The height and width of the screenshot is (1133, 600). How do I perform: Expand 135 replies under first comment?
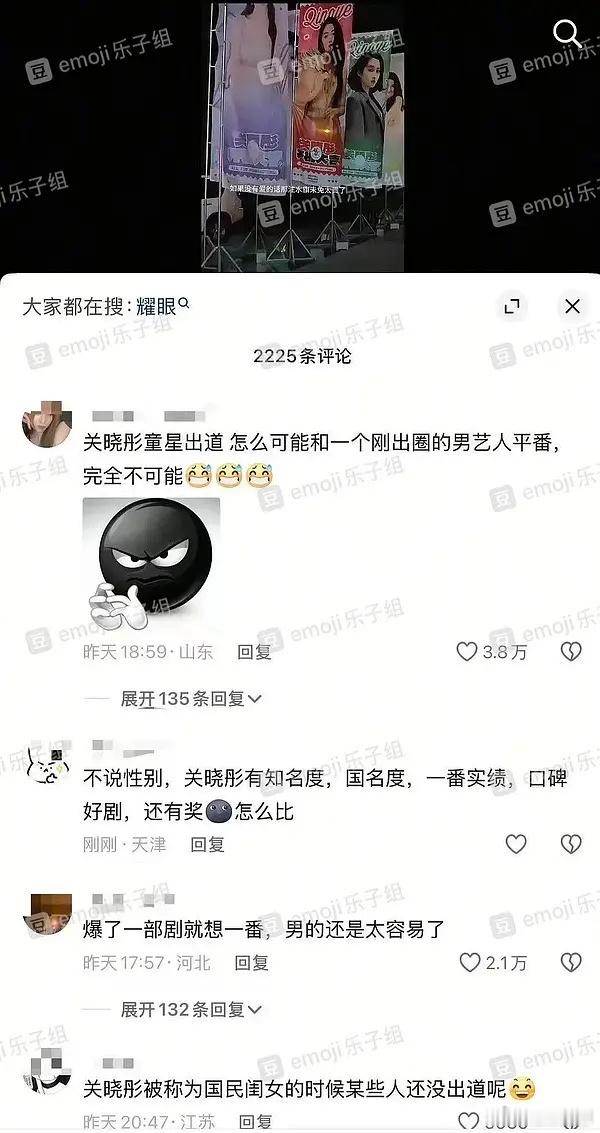191,699
